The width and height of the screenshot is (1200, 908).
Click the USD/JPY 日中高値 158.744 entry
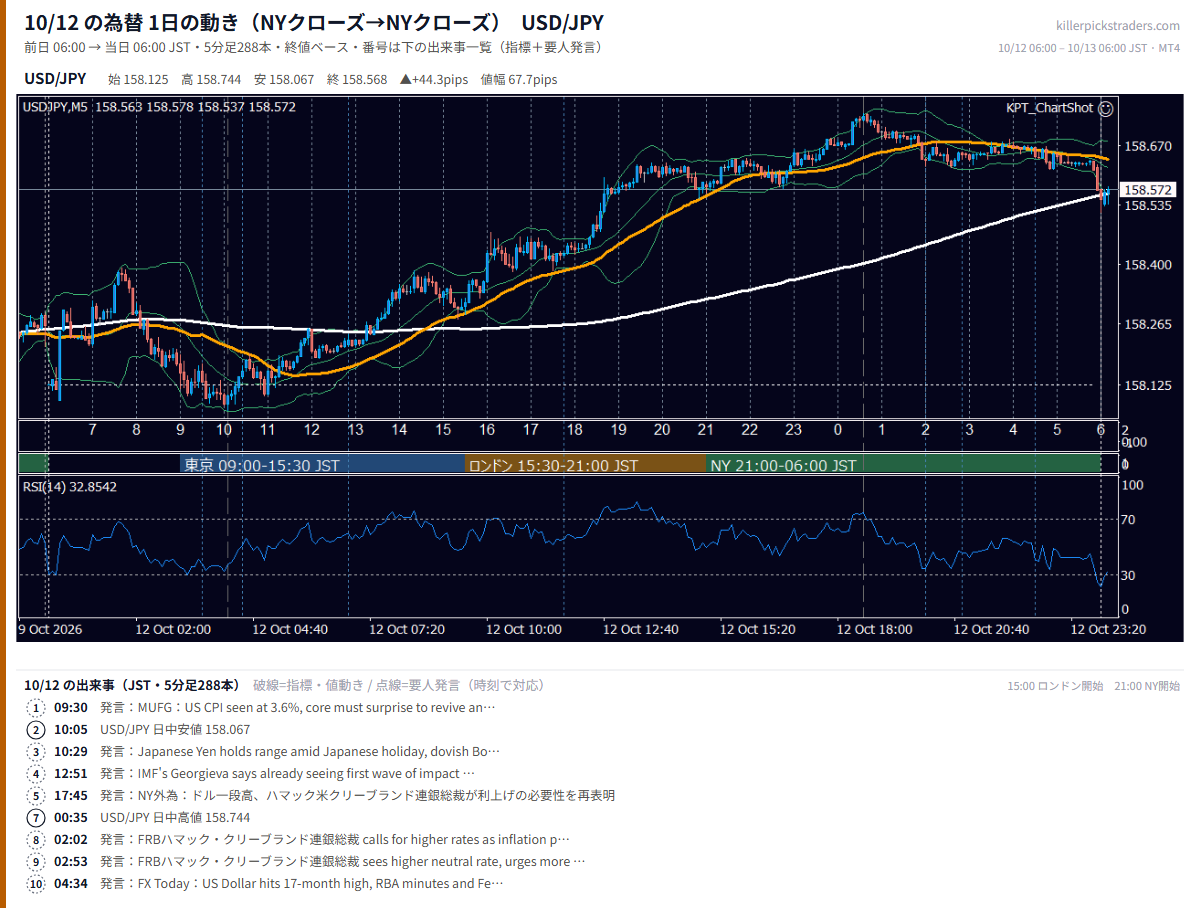click(175, 817)
